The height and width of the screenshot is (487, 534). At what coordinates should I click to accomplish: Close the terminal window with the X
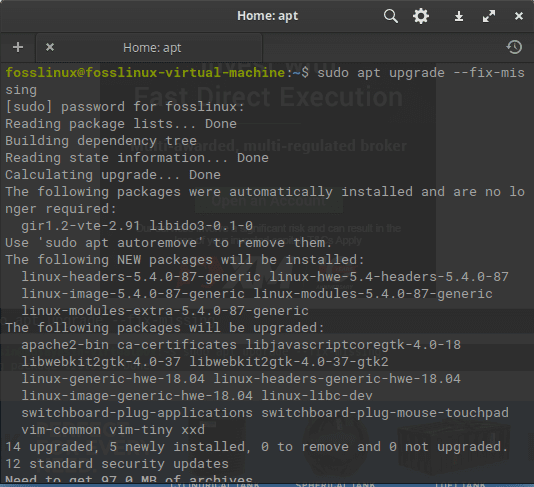click(x=519, y=16)
